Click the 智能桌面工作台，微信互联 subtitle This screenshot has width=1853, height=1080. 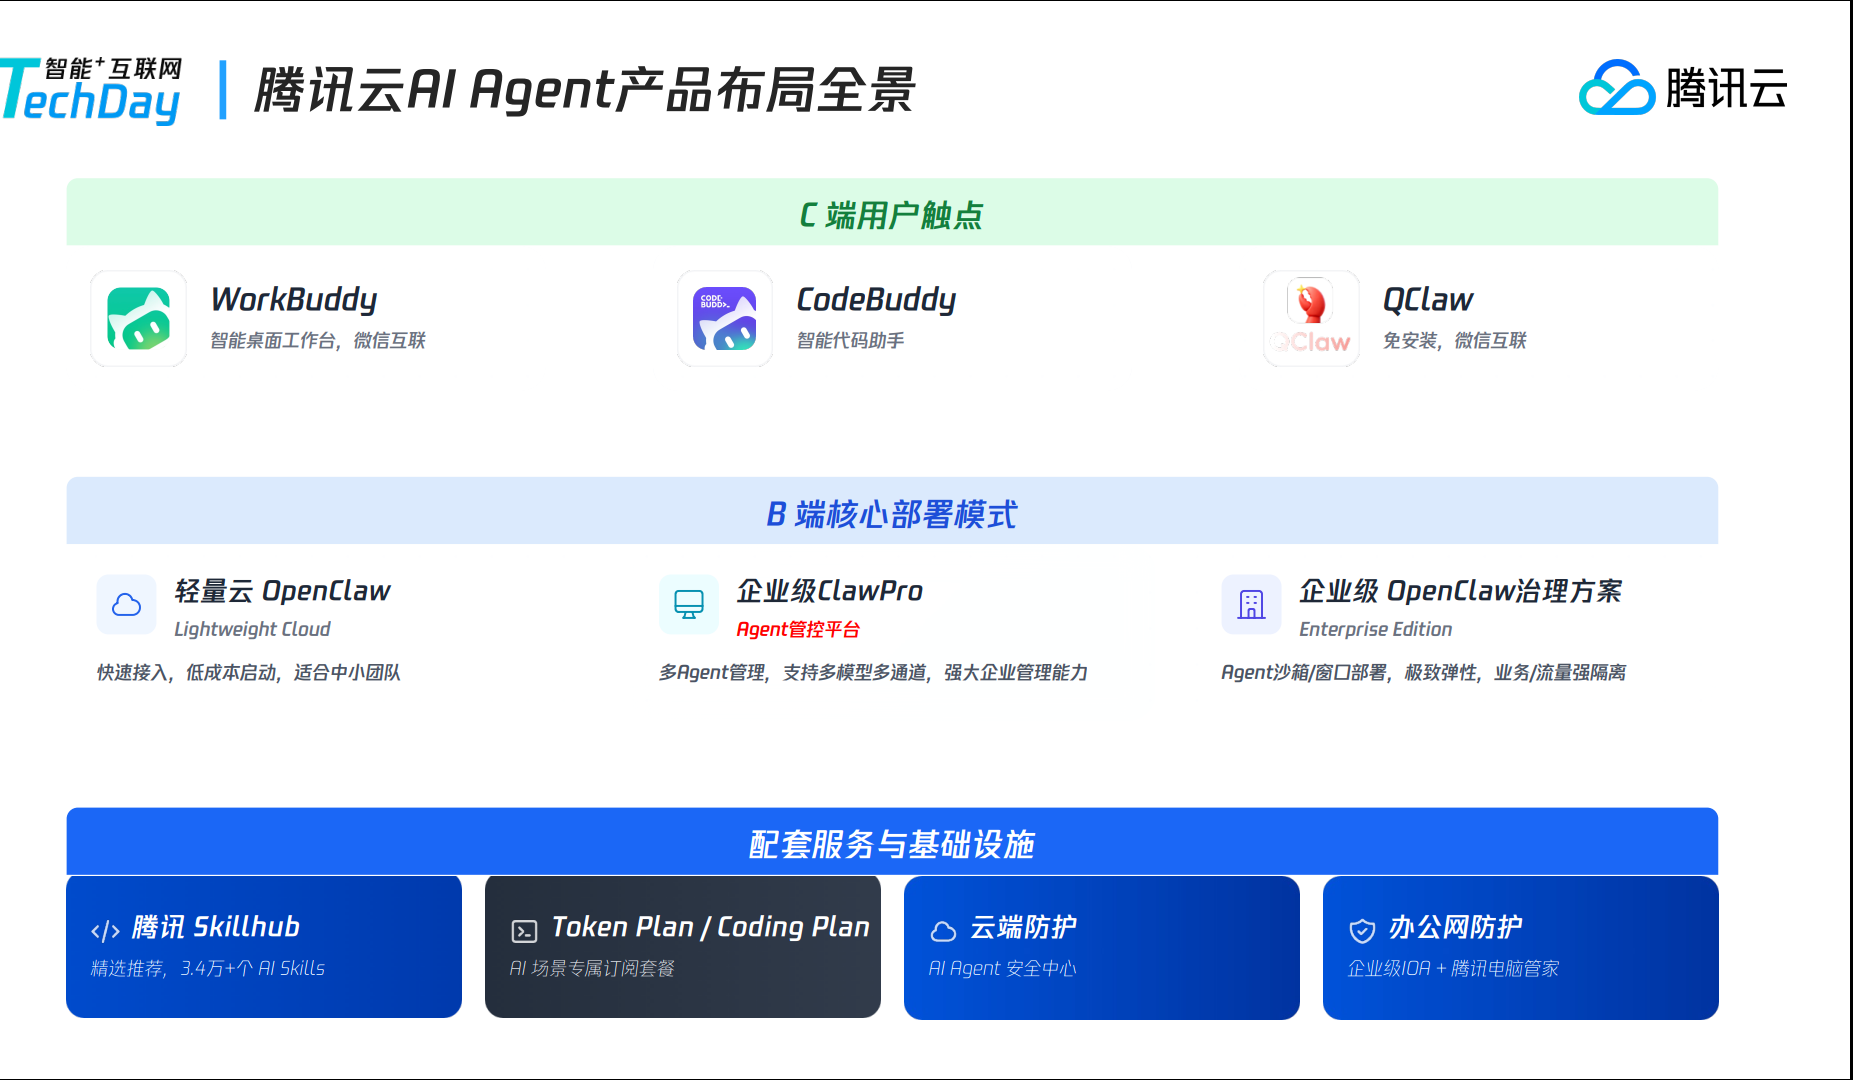pyautogui.click(x=318, y=341)
